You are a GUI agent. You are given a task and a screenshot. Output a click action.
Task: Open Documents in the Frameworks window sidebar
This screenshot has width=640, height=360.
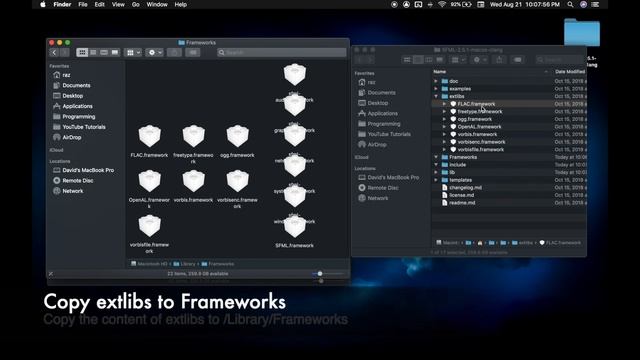tap(72, 85)
